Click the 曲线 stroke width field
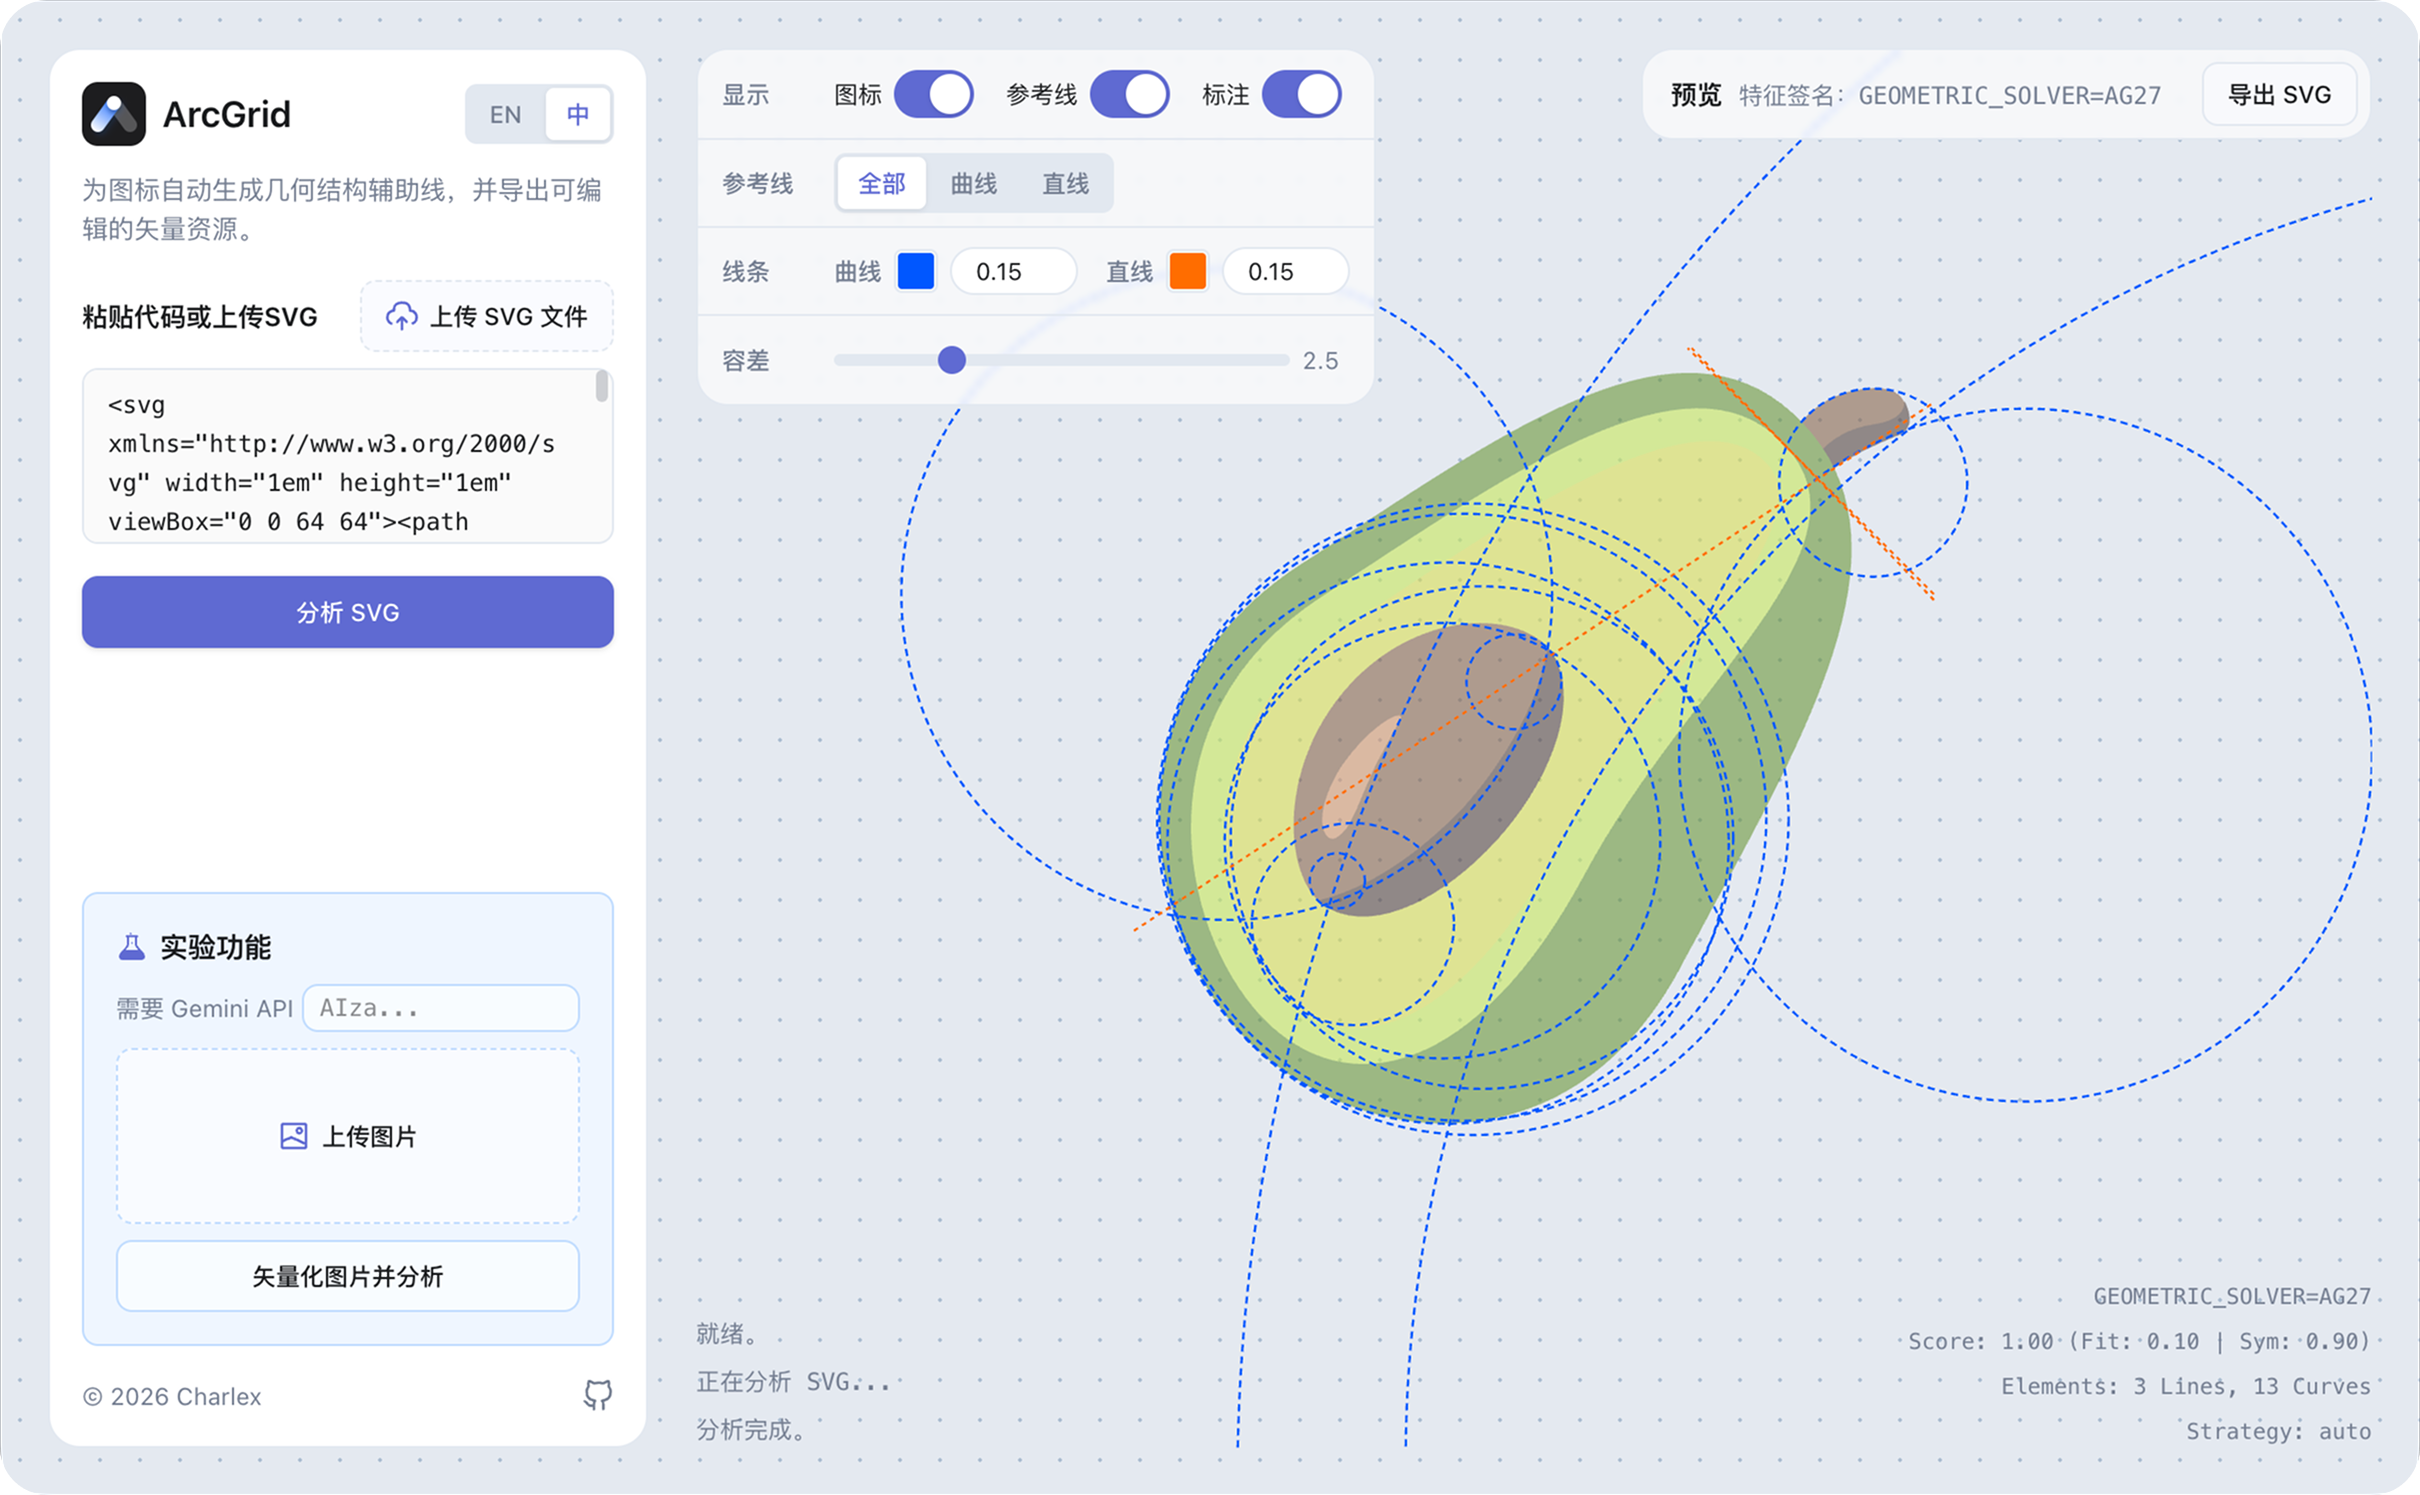The height and width of the screenshot is (1495, 2420). tap(1013, 271)
